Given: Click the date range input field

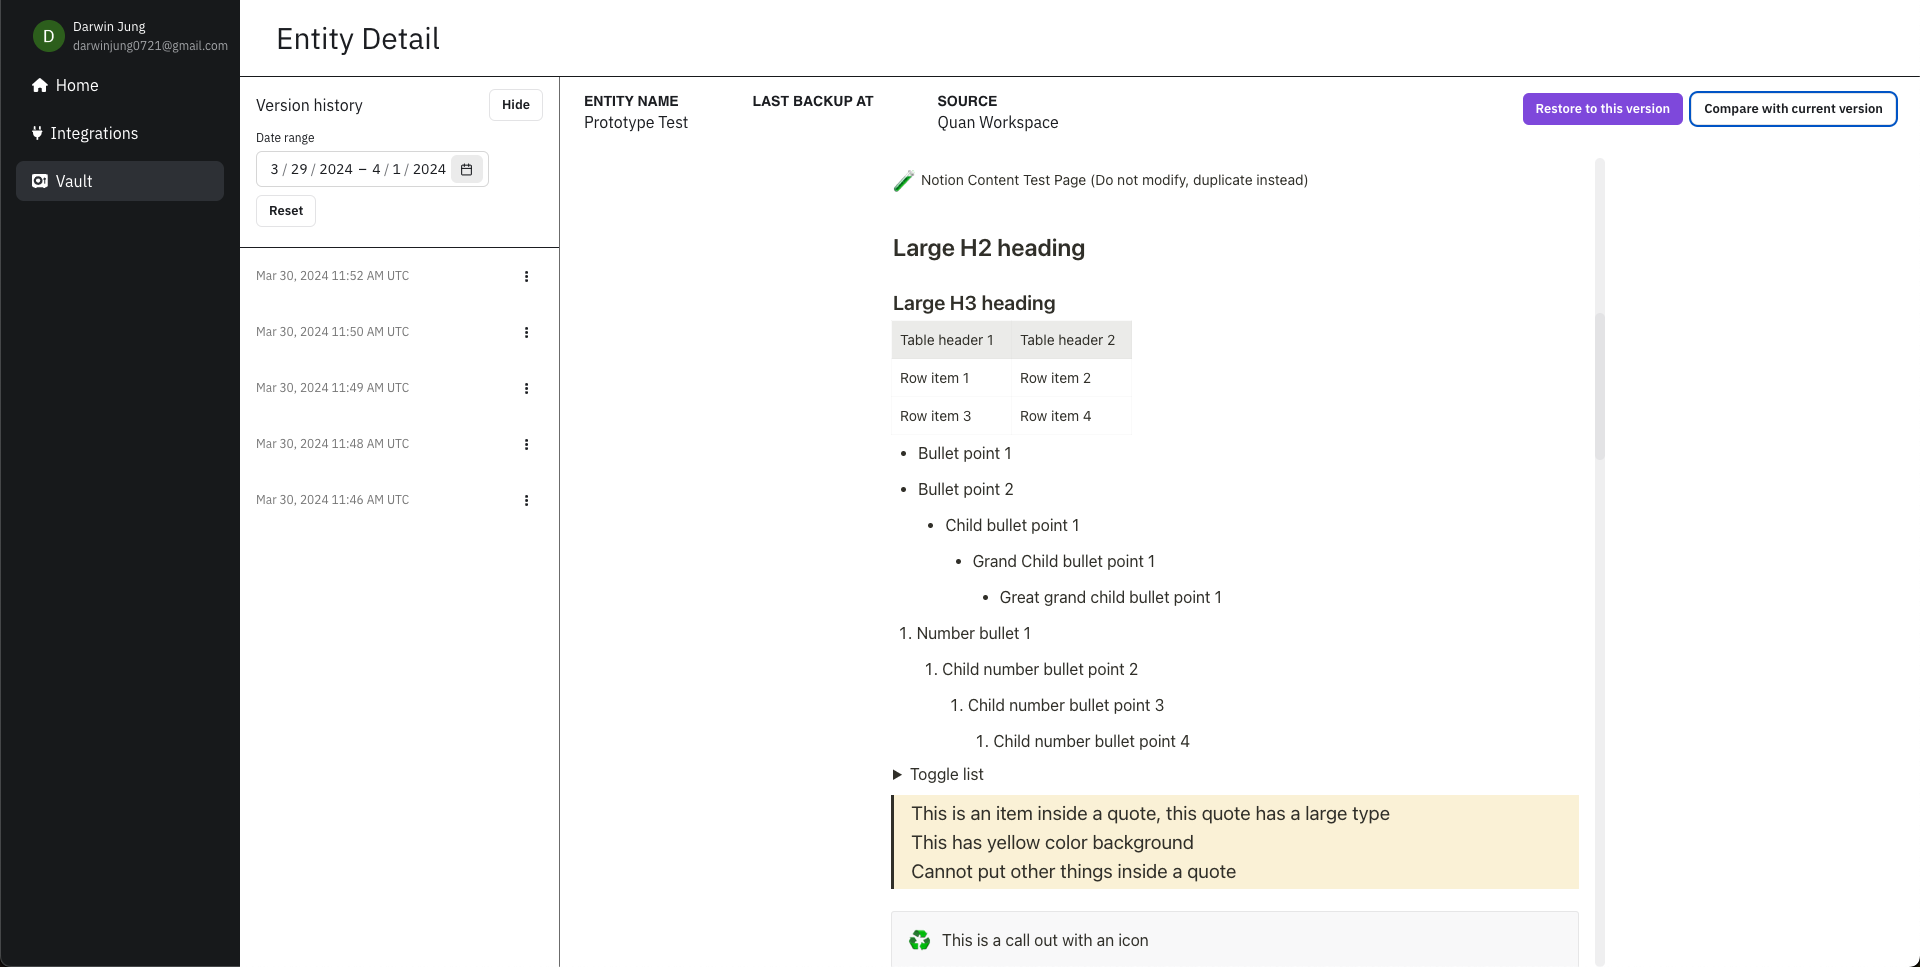Looking at the screenshot, I should pos(357,170).
